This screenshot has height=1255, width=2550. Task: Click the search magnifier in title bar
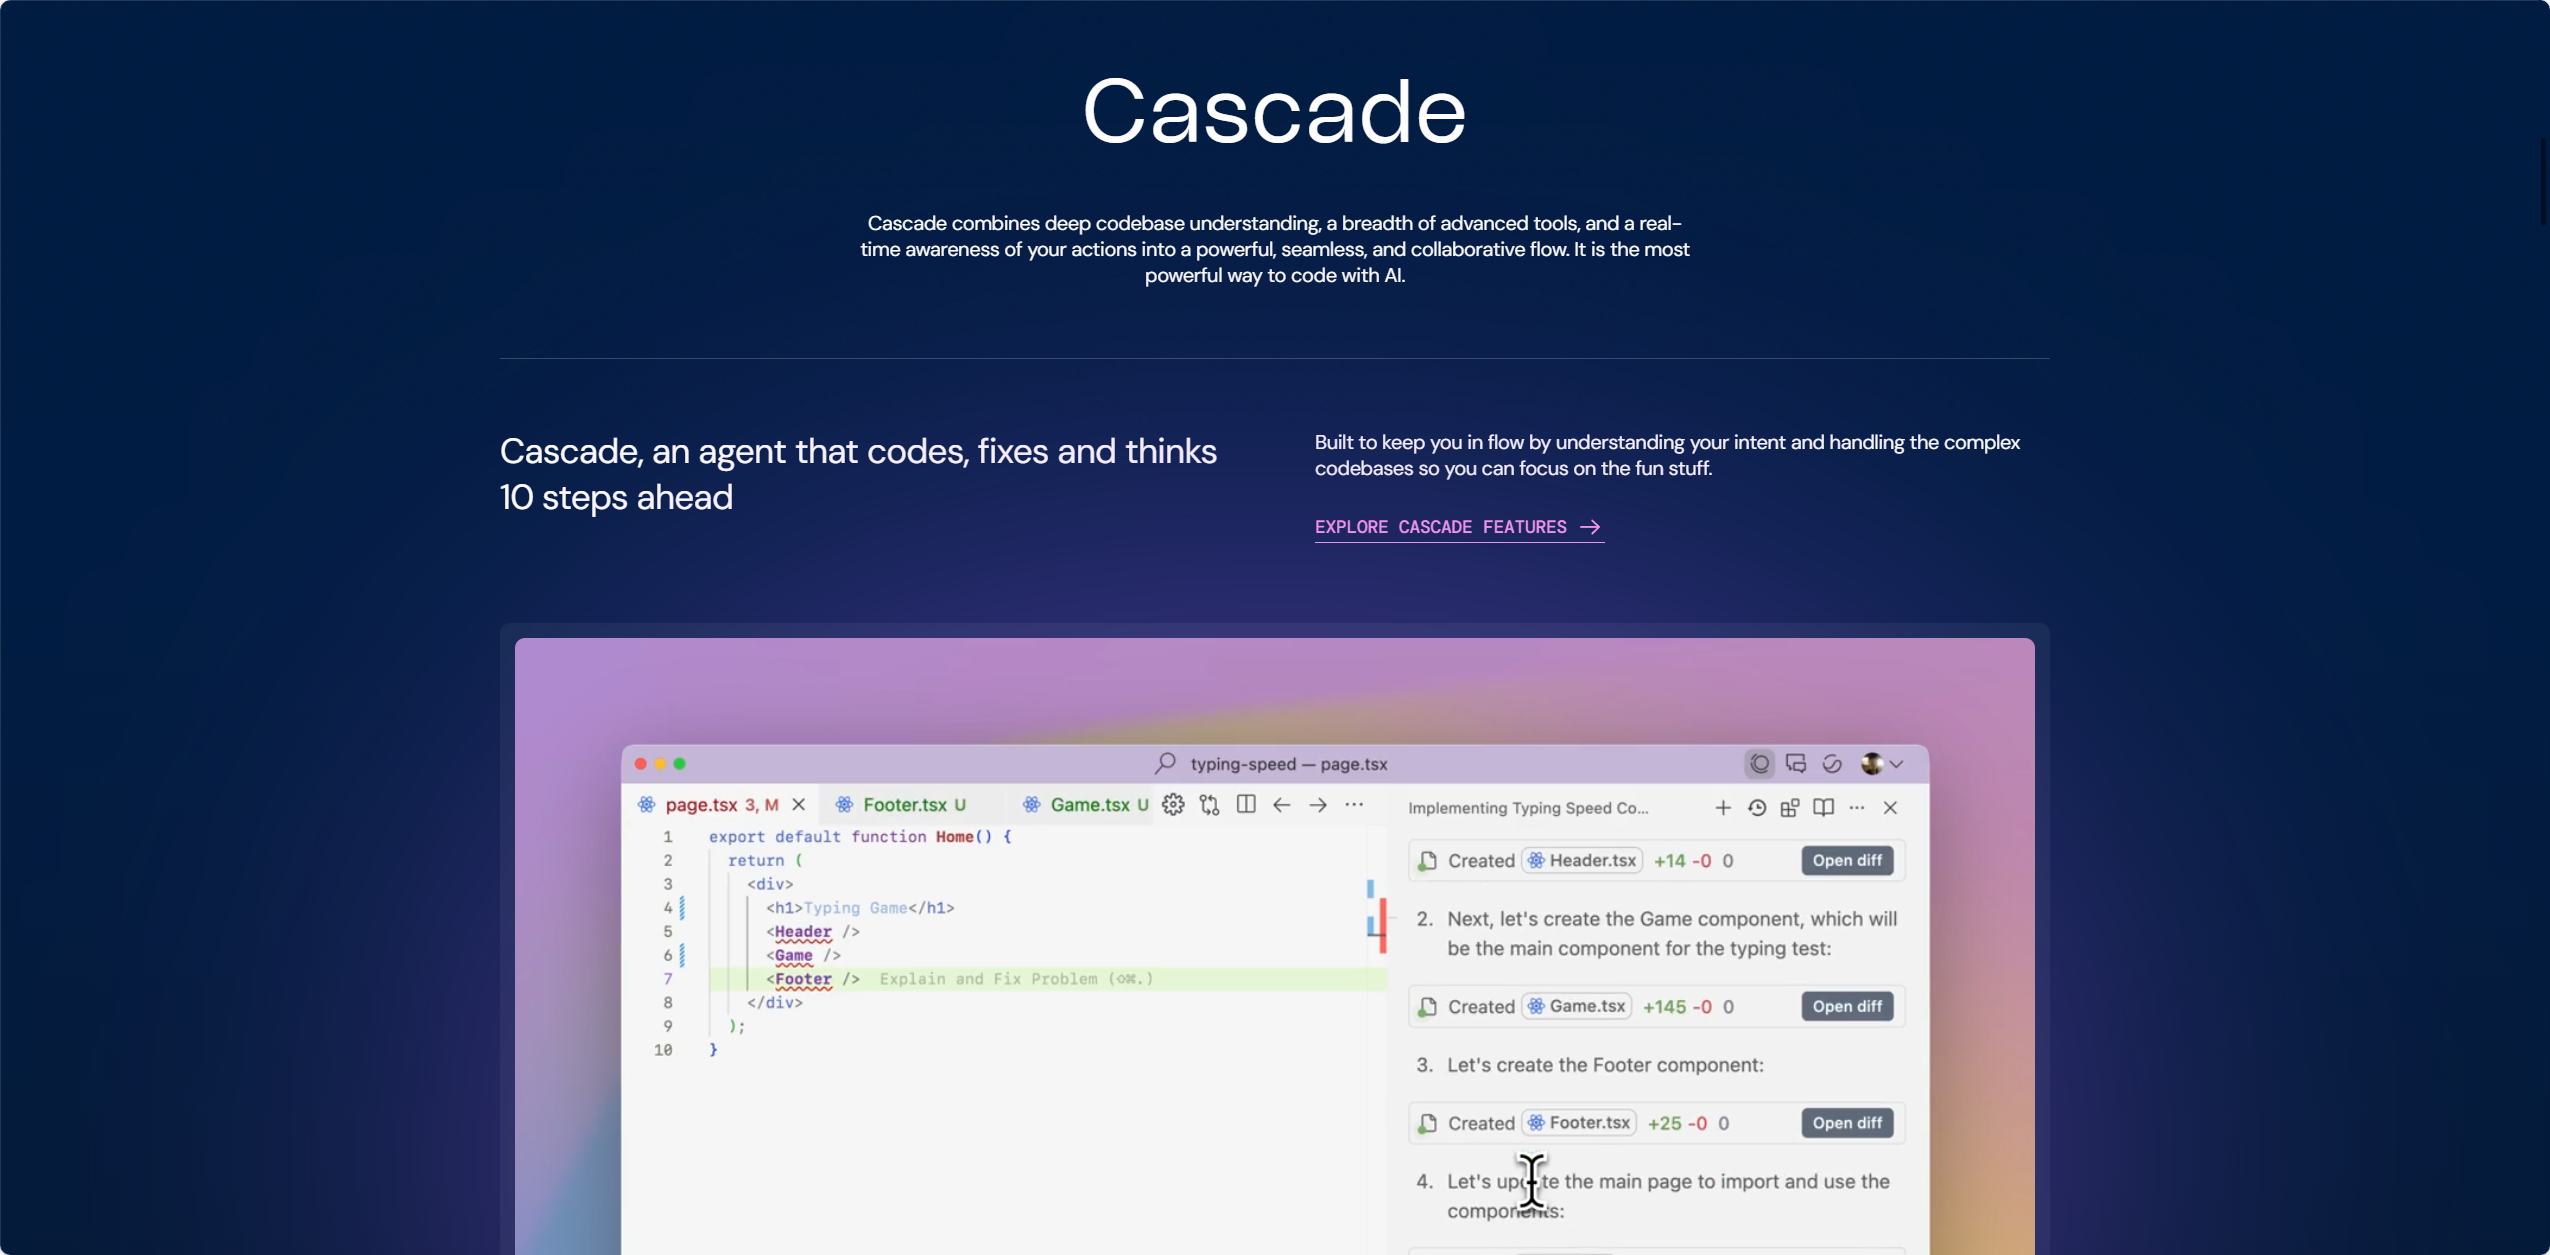(x=1165, y=764)
